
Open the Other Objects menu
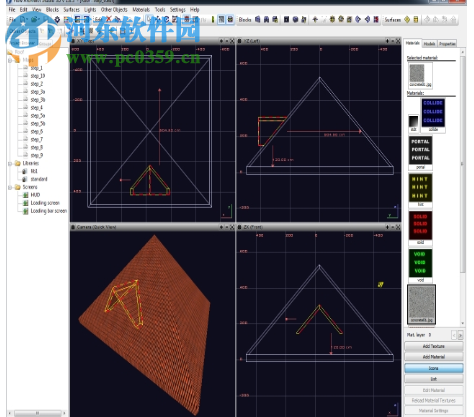coord(114,10)
